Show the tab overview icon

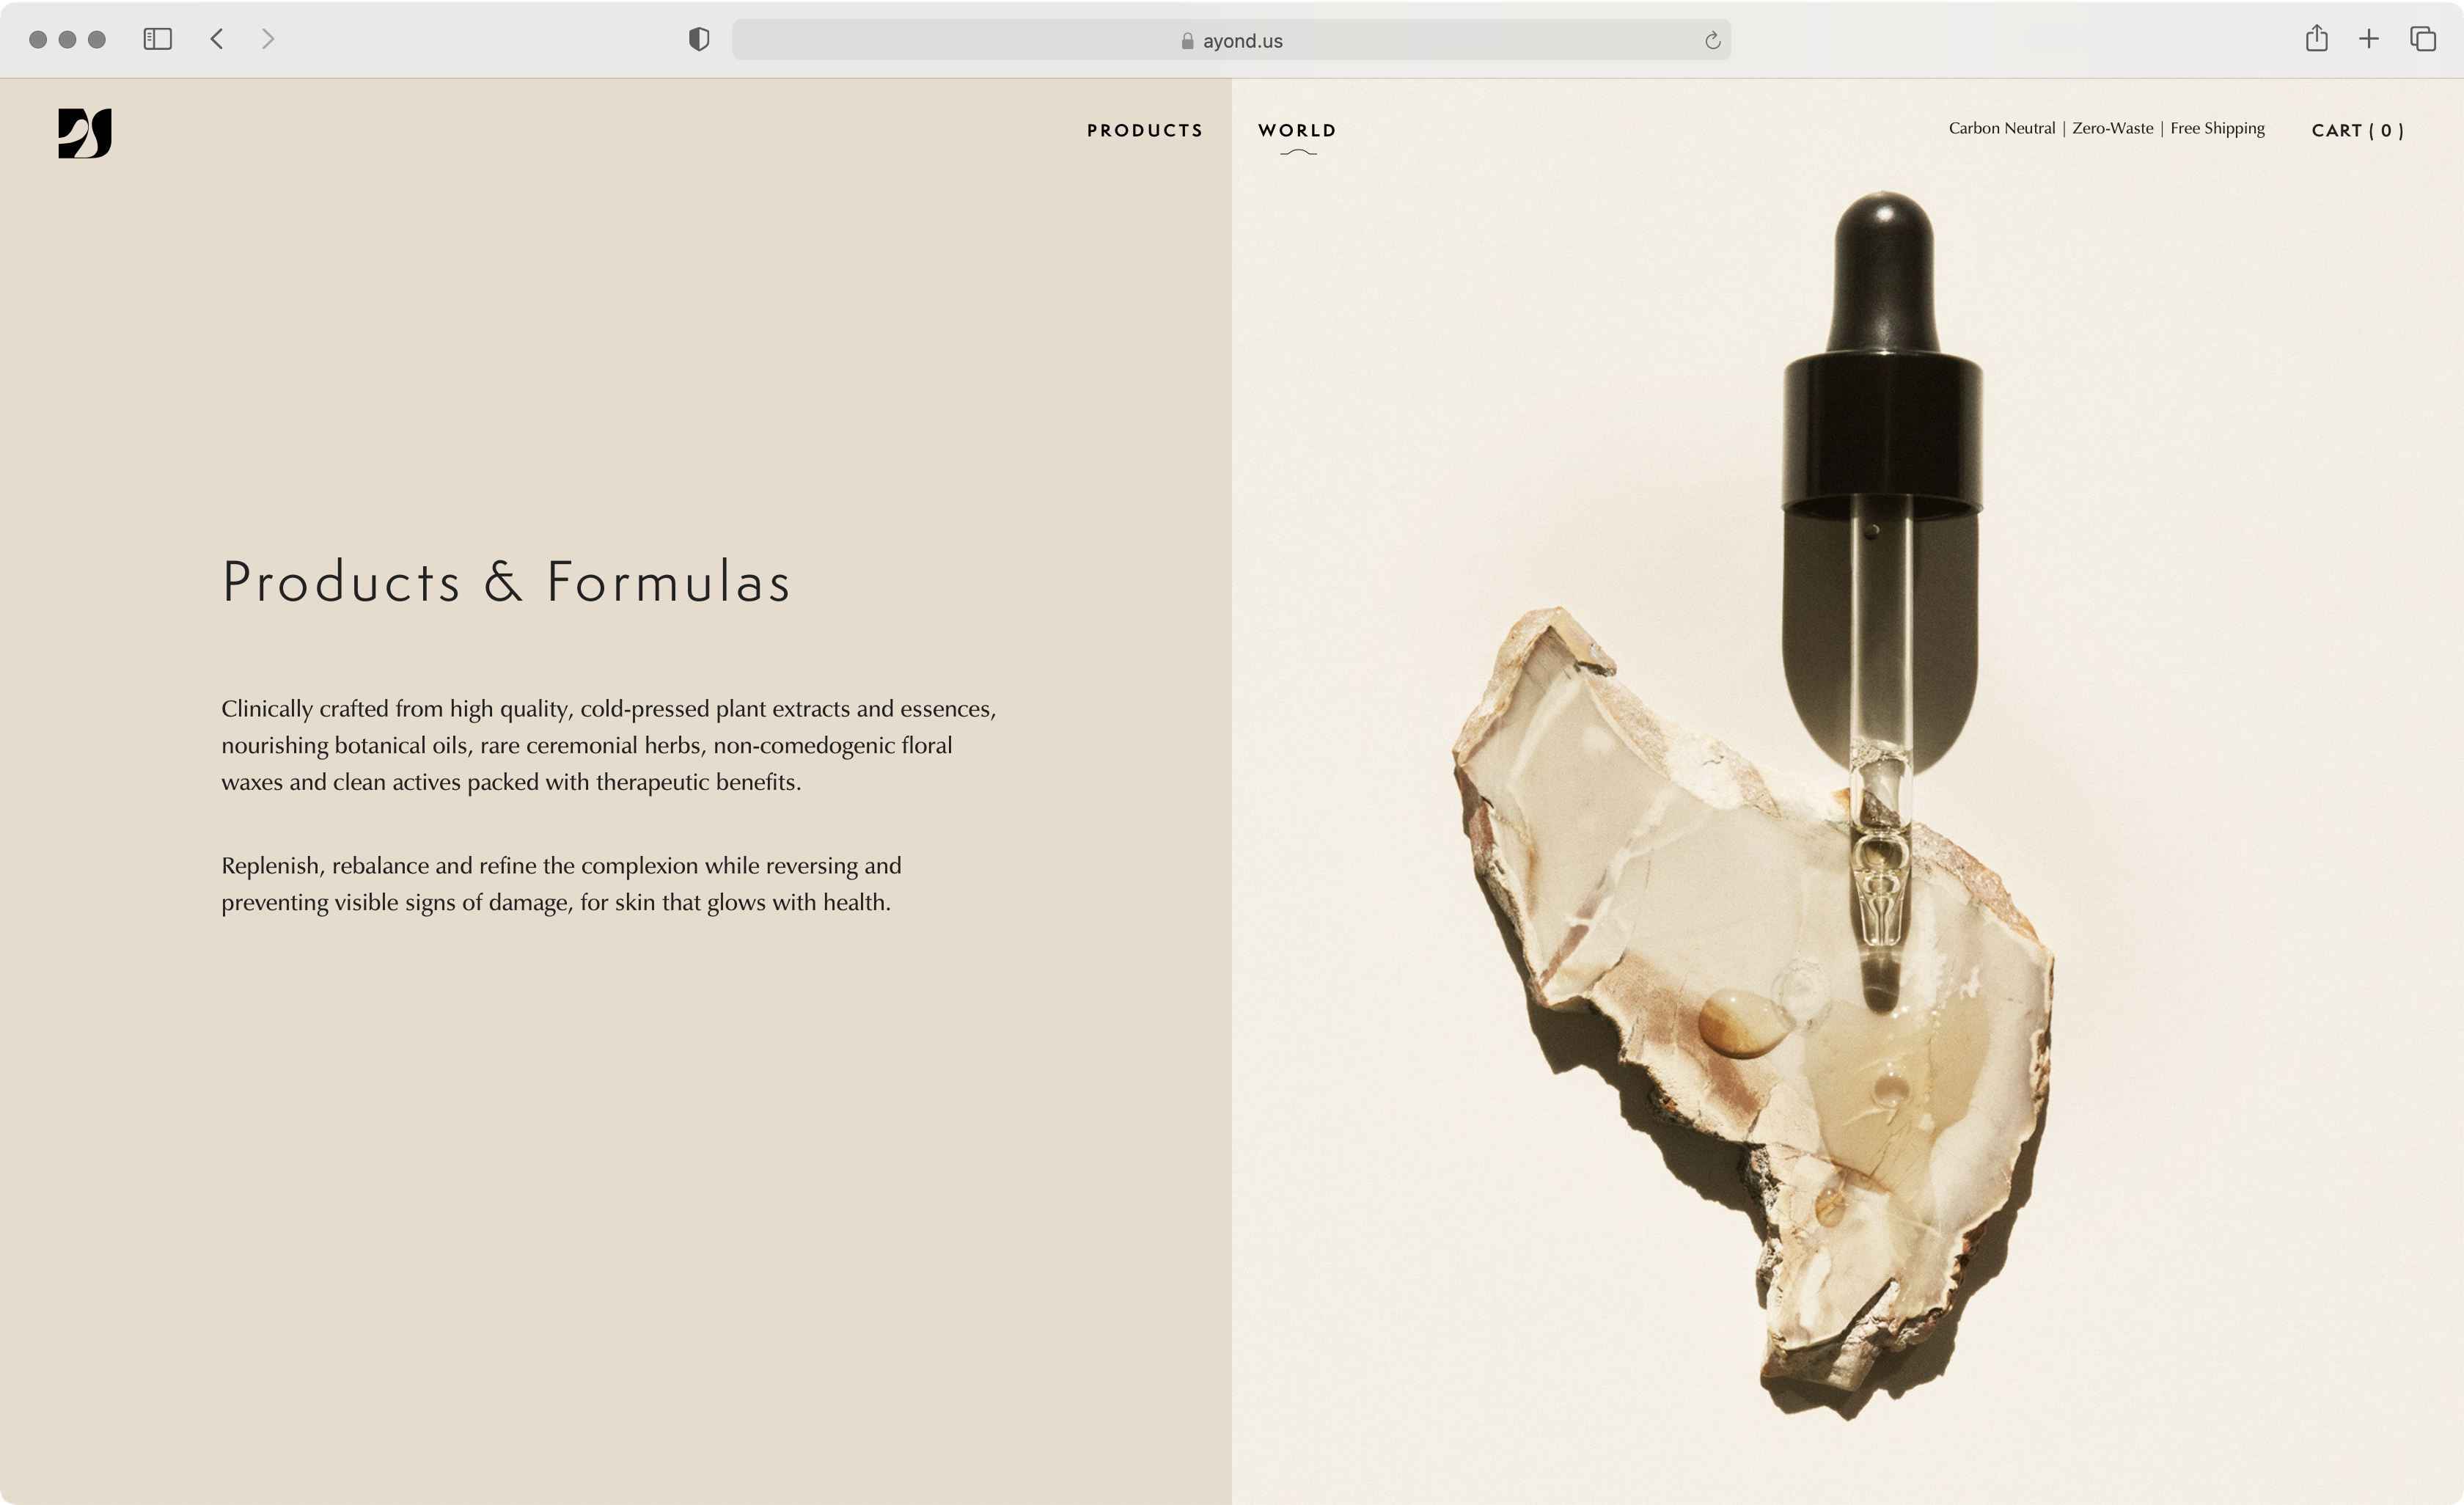pos(2423,39)
